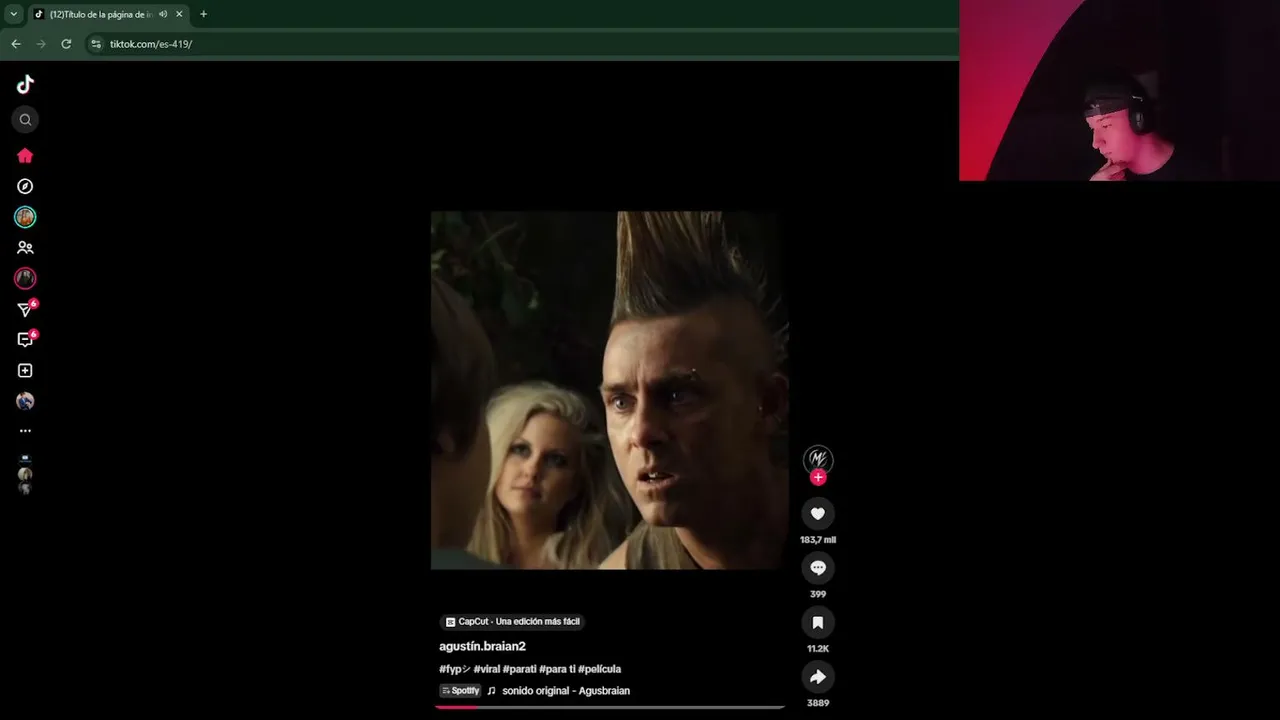
Task: Open a new browser tab
Action: coord(203,14)
